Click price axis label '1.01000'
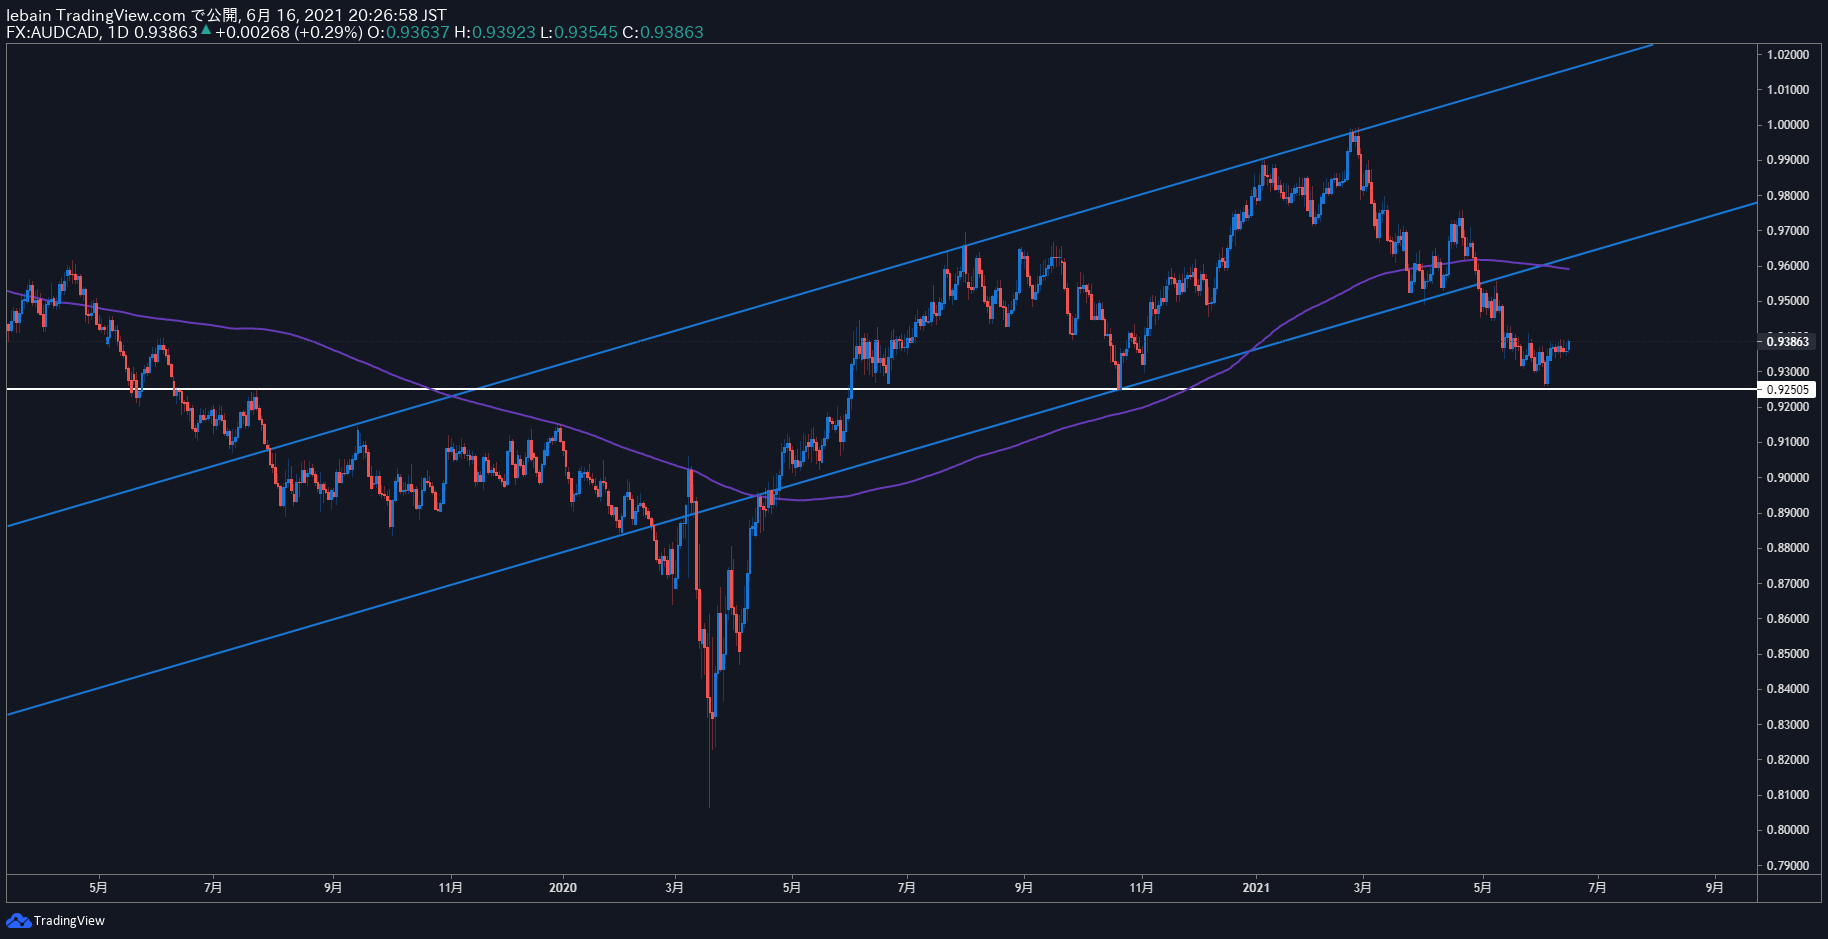The height and width of the screenshot is (939, 1828). coord(1788,89)
